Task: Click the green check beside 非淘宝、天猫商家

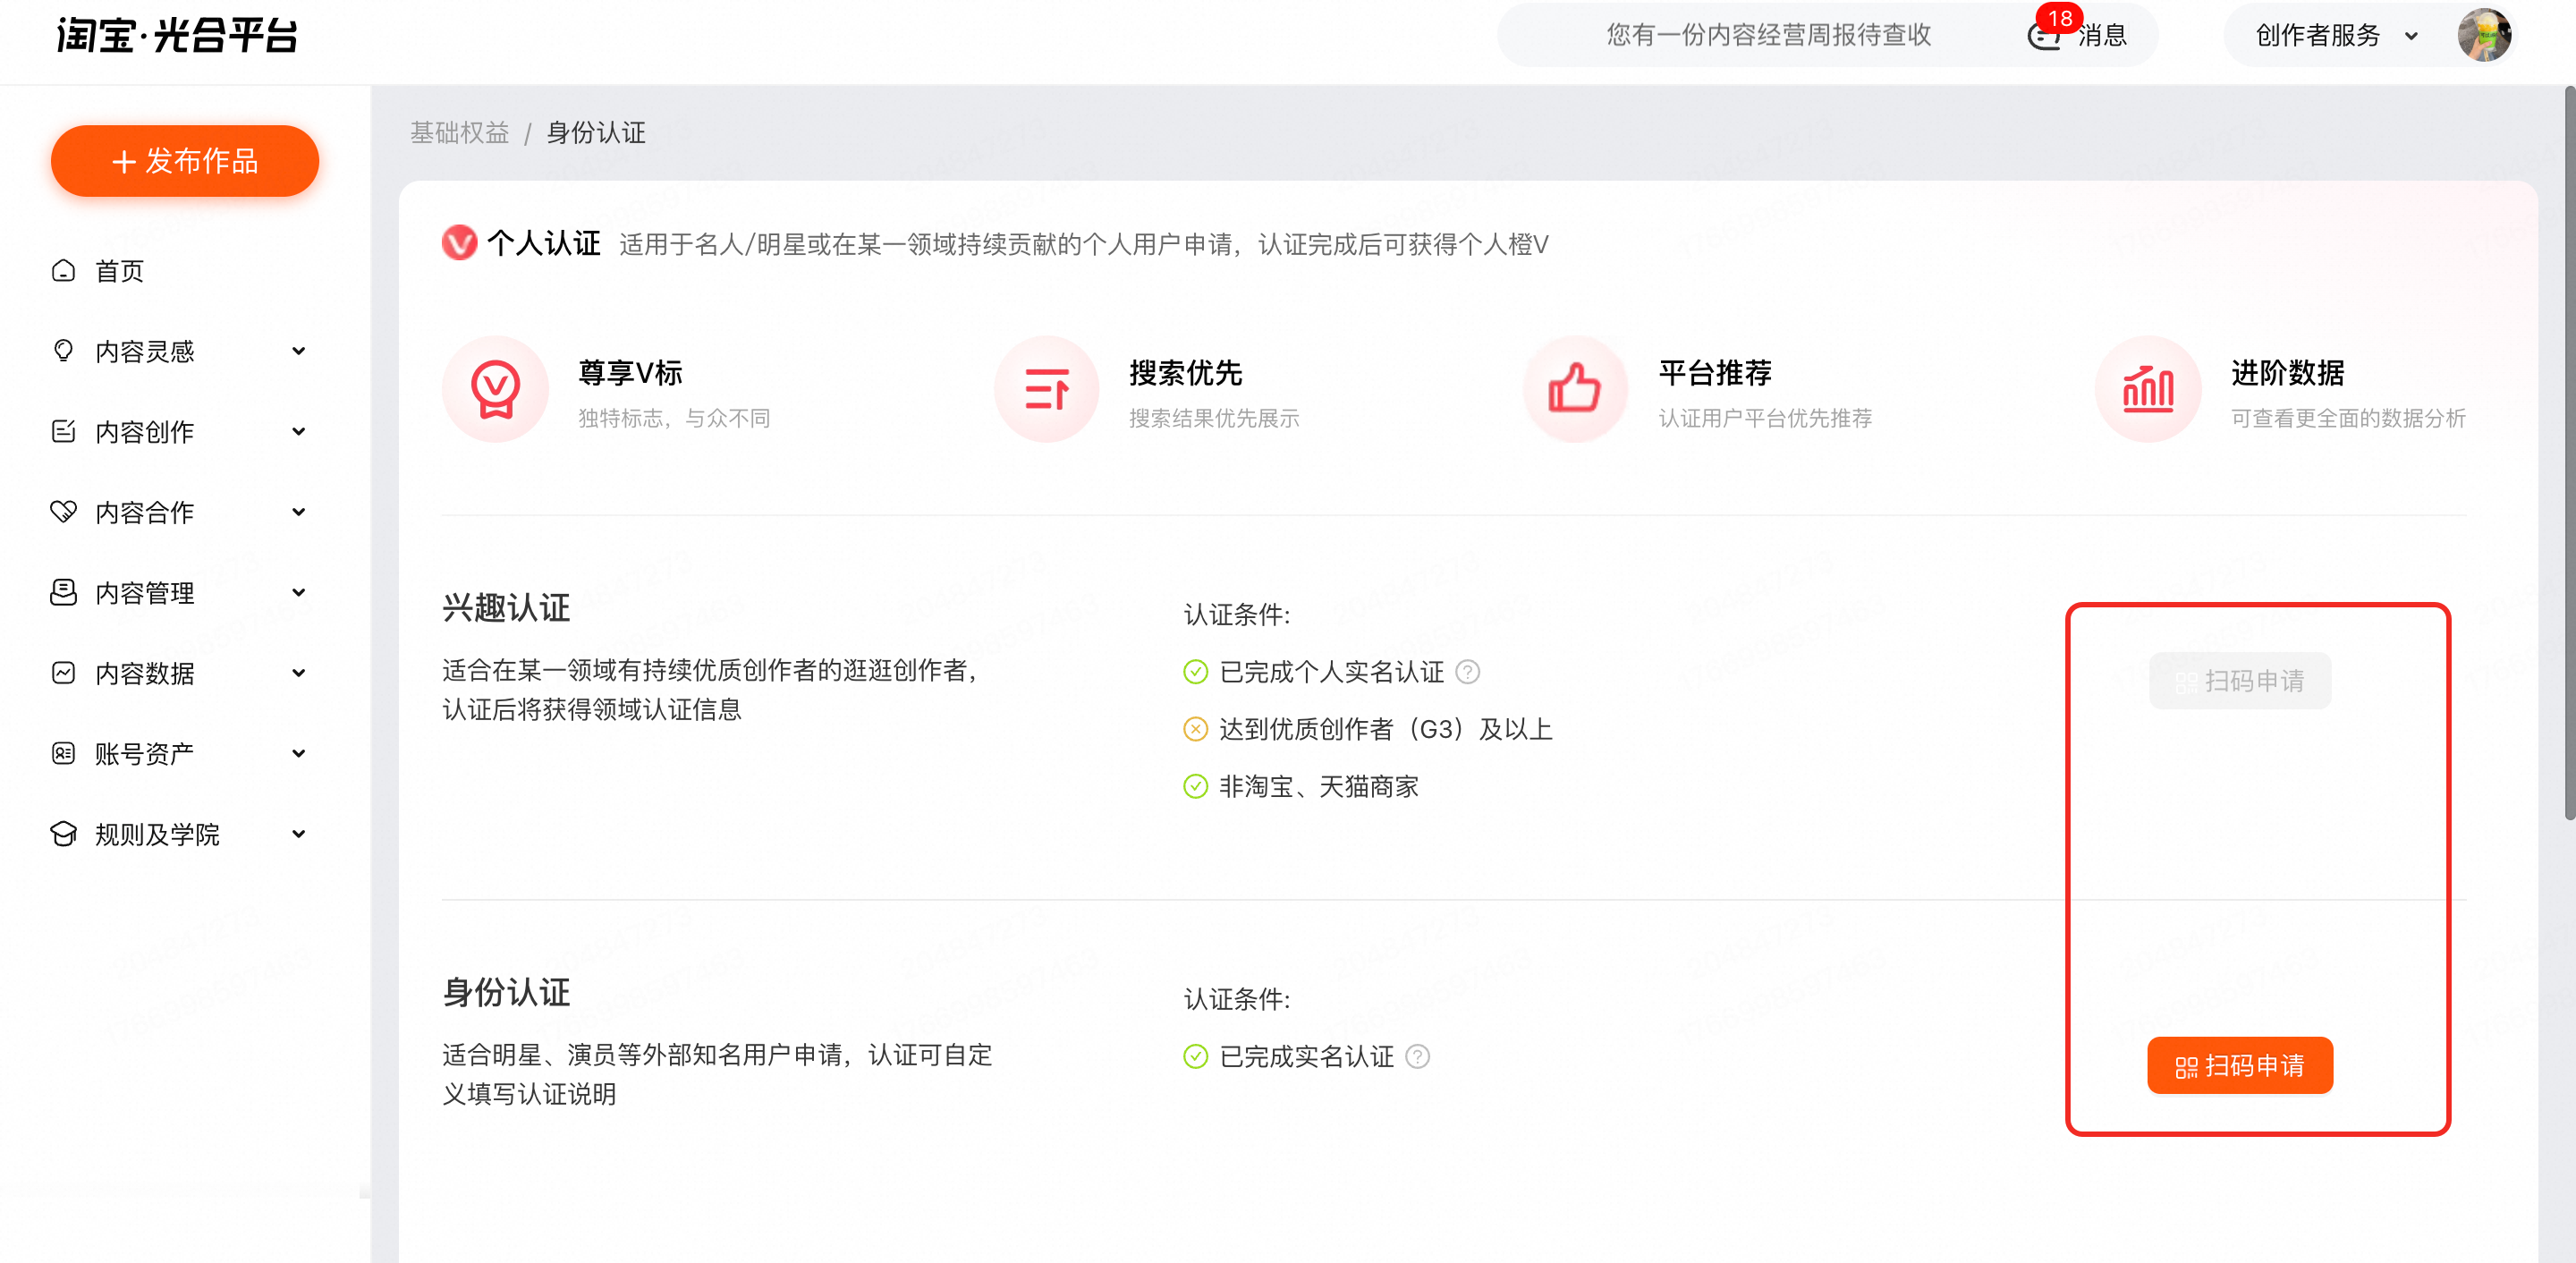Action: pos(1195,787)
